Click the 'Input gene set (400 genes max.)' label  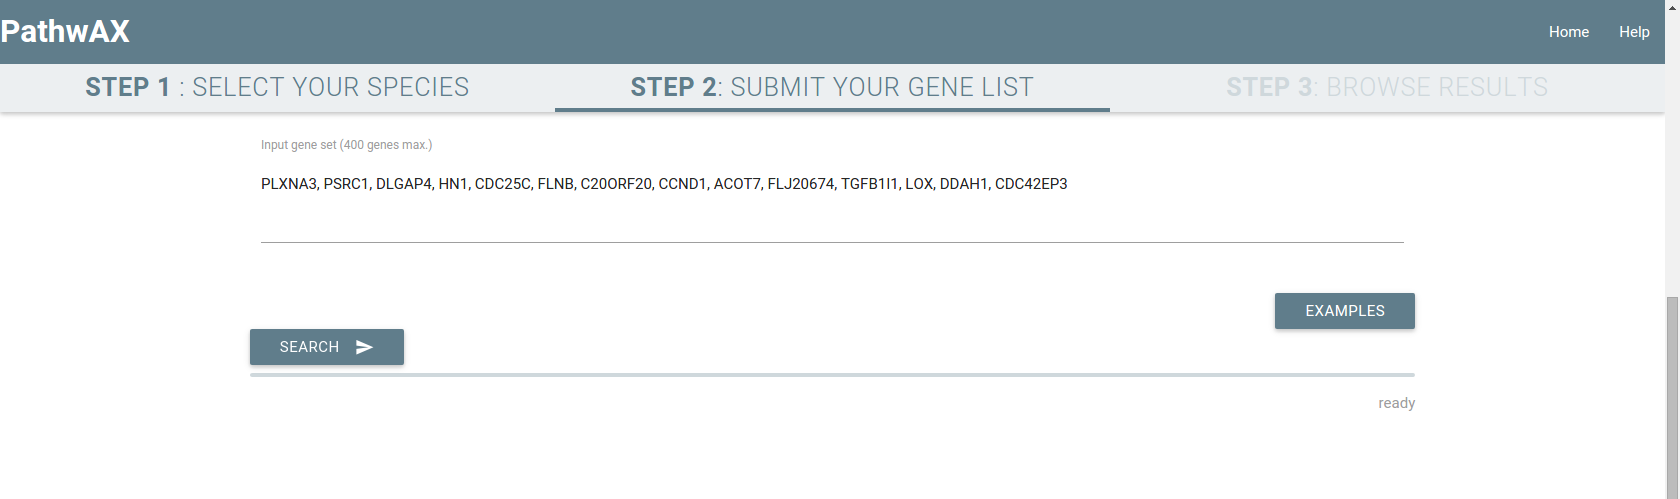(346, 145)
